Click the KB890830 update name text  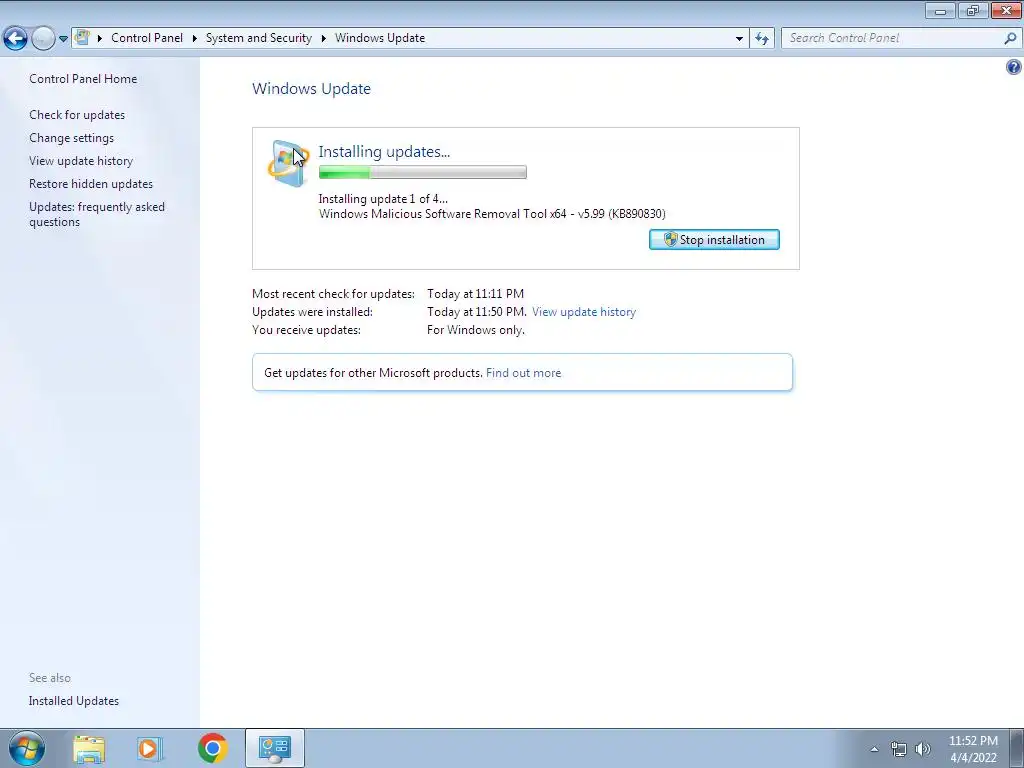pyautogui.click(x=492, y=214)
